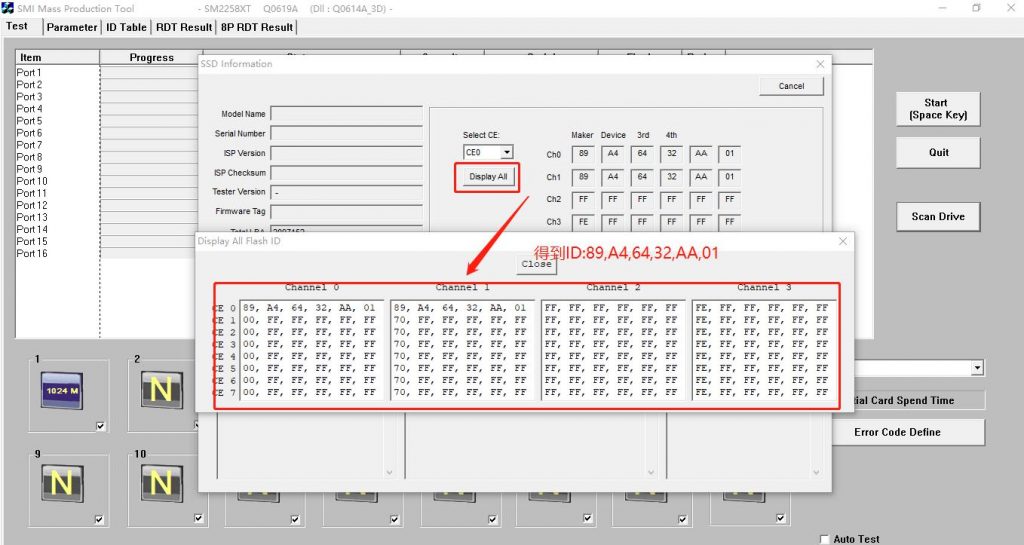Close the Display All Flash ID window with X
Screen dimensions: 1024x545
pos(842,241)
